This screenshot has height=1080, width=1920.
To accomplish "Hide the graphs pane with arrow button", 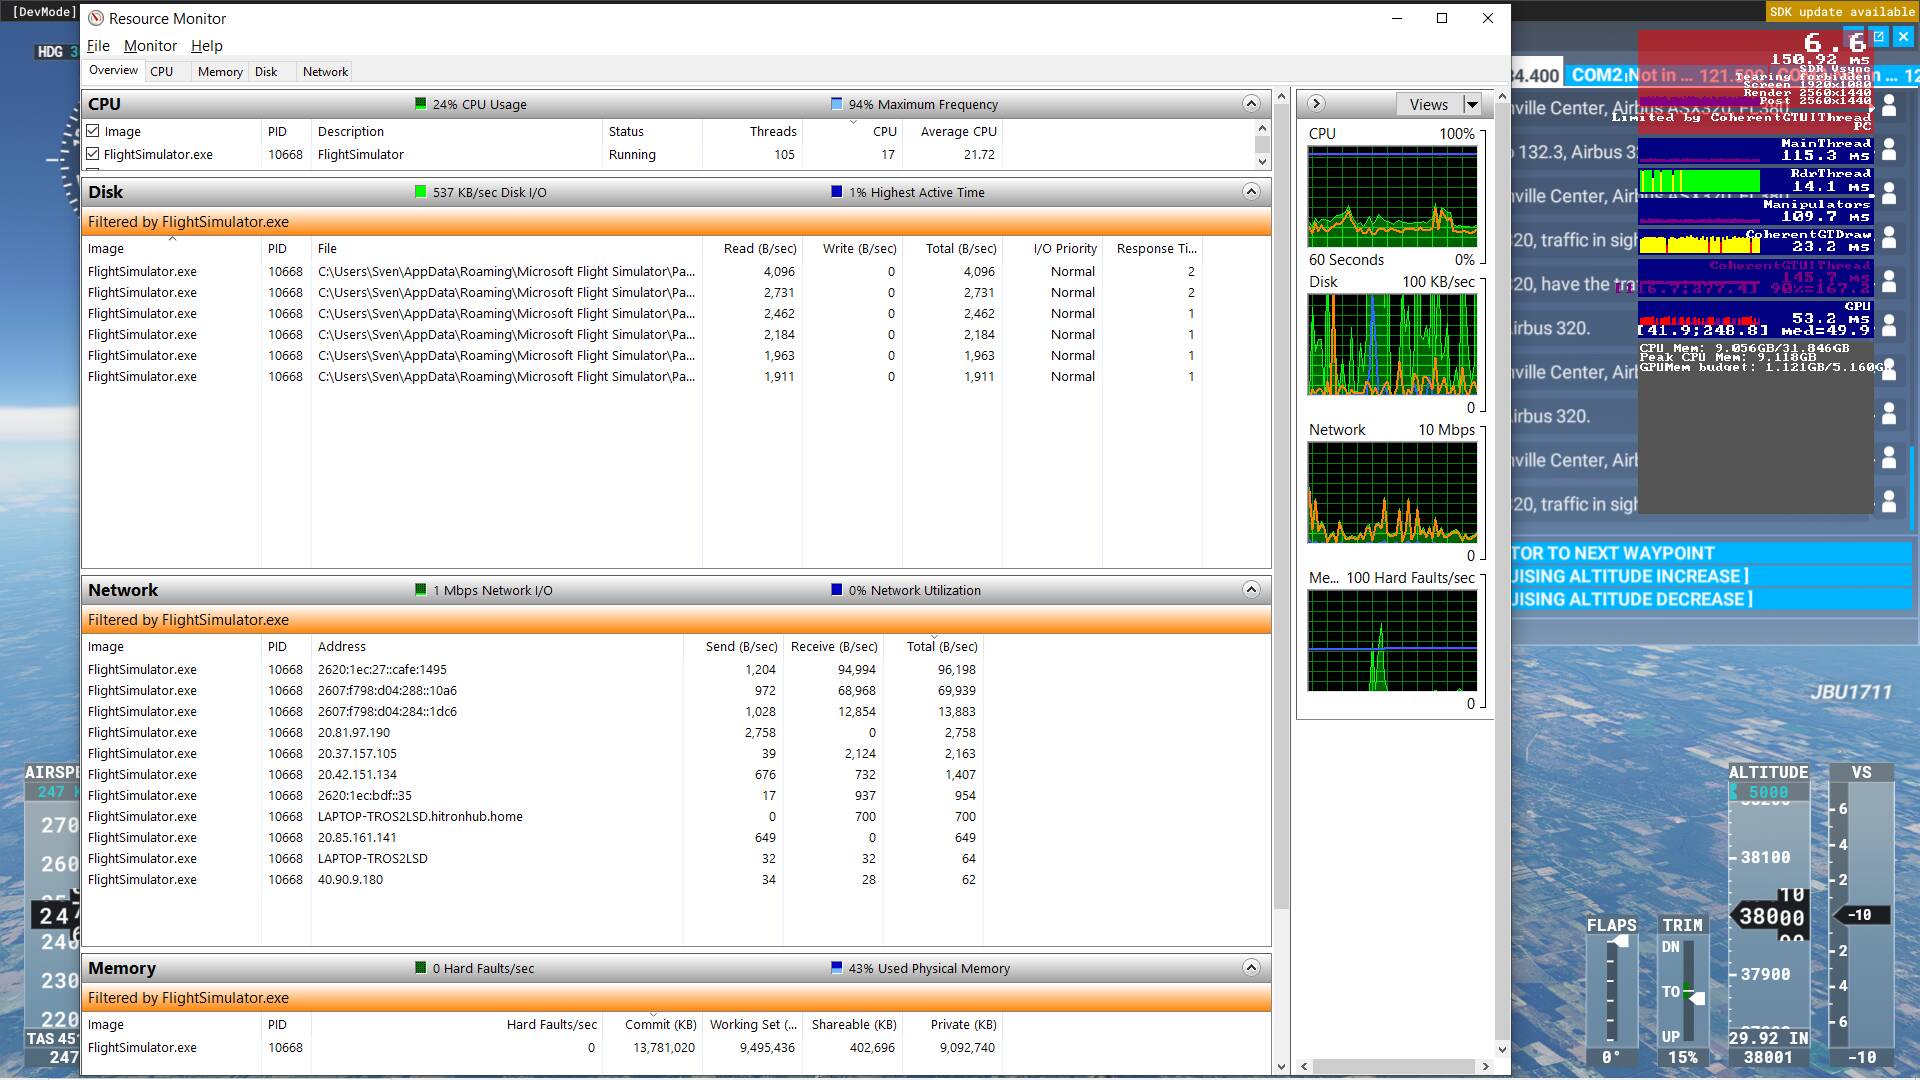I will point(1316,104).
